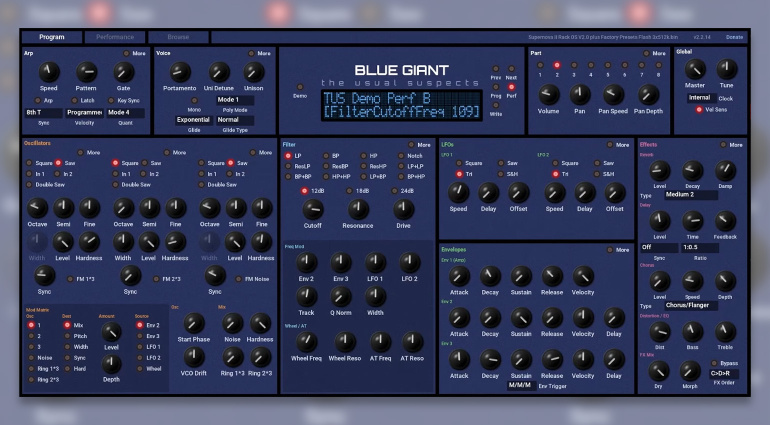This screenshot has width=770, height=425.
Task: Click the Pan Speed knob
Action: pyautogui.click(x=613, y=95)
